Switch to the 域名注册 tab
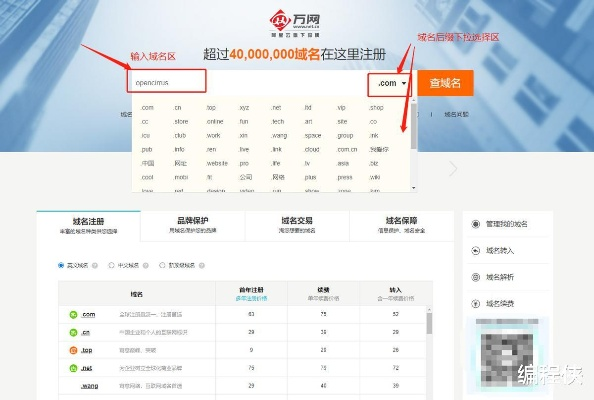Image resolution: width=594 pixels, height=400 pixels. click(x=88, y=225)
